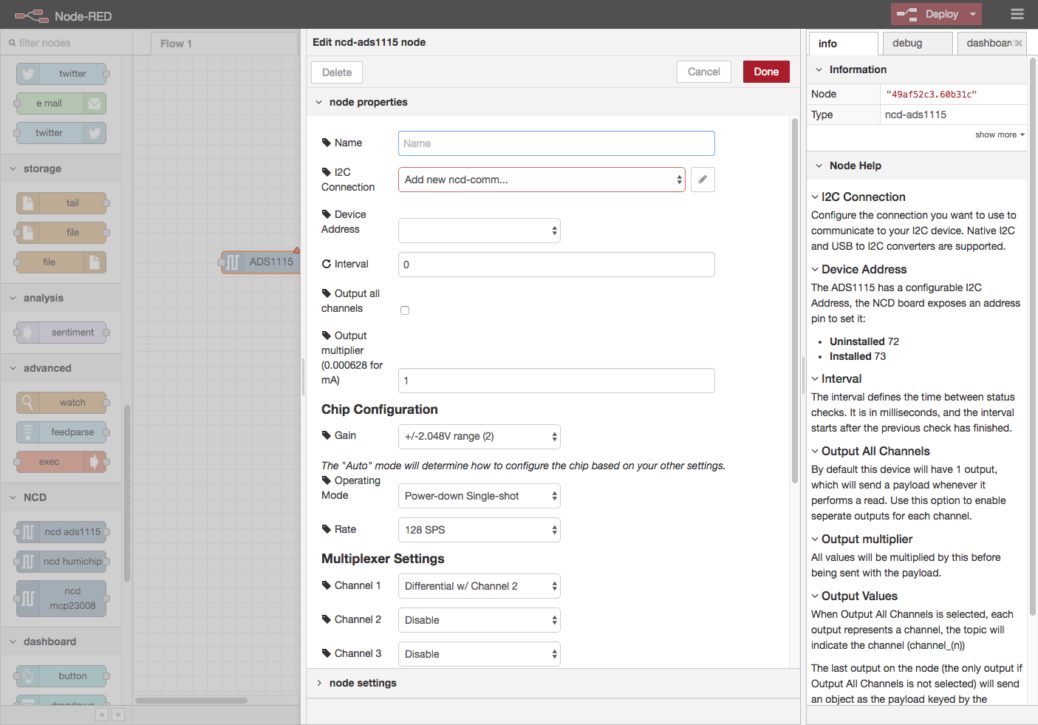Open the hamburger menu in the header
This screenshot has width=1038, height=725.
[1016, 14]
